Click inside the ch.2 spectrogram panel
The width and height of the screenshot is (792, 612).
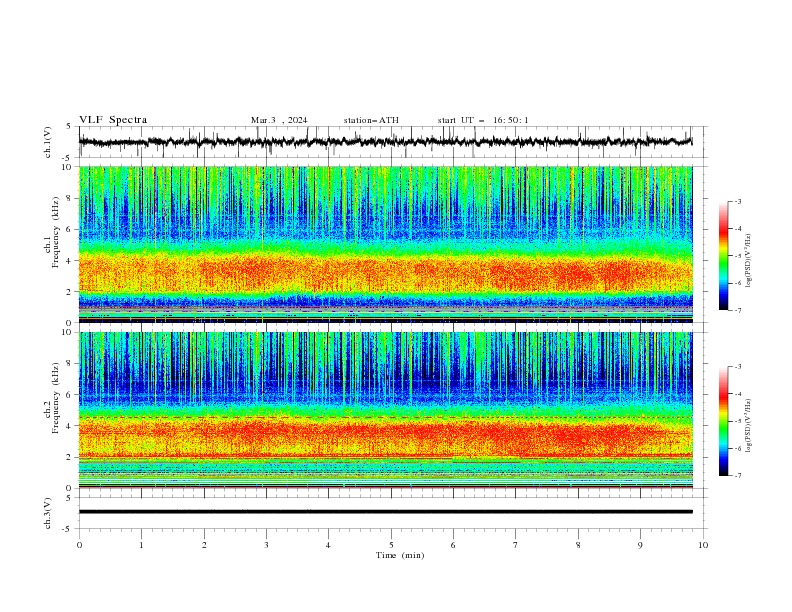(x=385, y=410)
